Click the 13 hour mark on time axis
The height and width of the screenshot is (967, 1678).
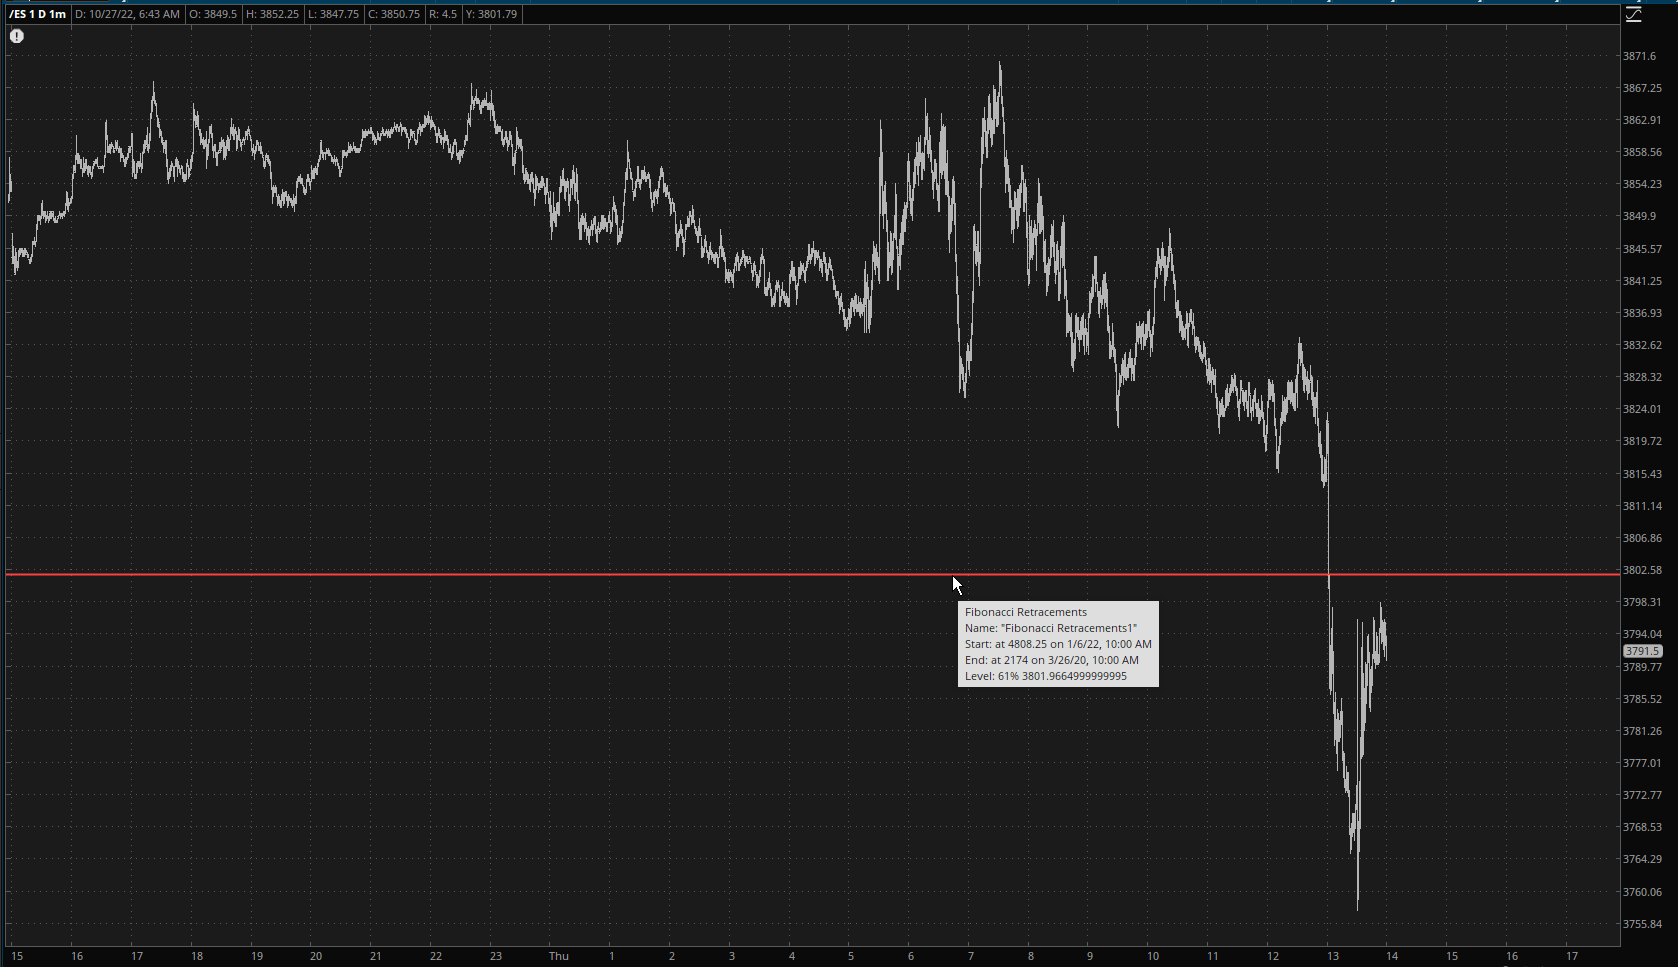(1332, 956)
